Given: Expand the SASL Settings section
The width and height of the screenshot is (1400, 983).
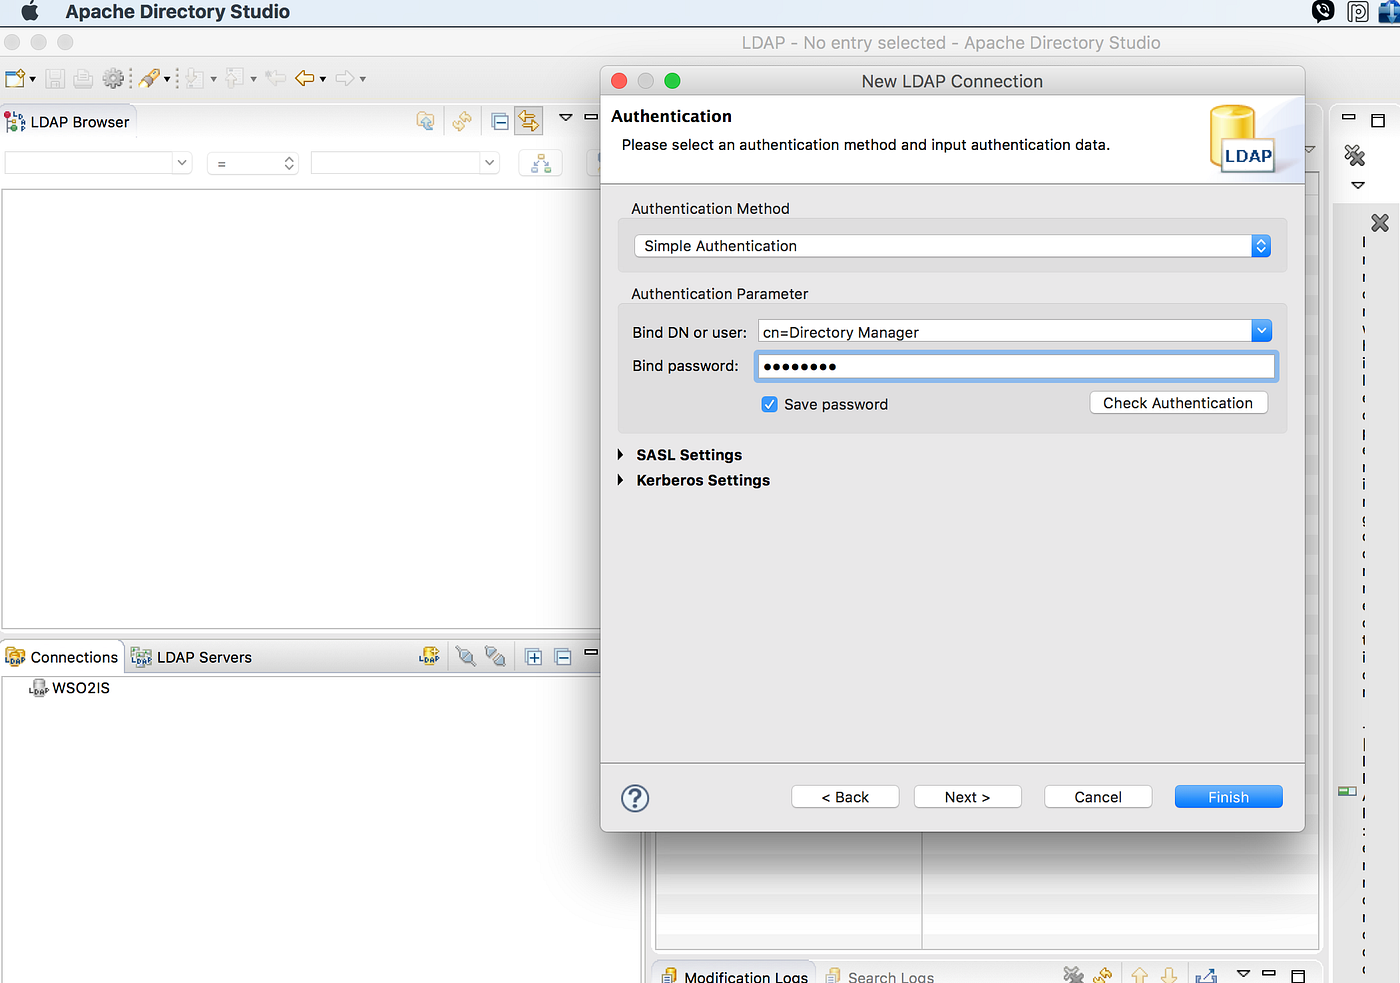Looking at the screenshot, I should point(621,455).
